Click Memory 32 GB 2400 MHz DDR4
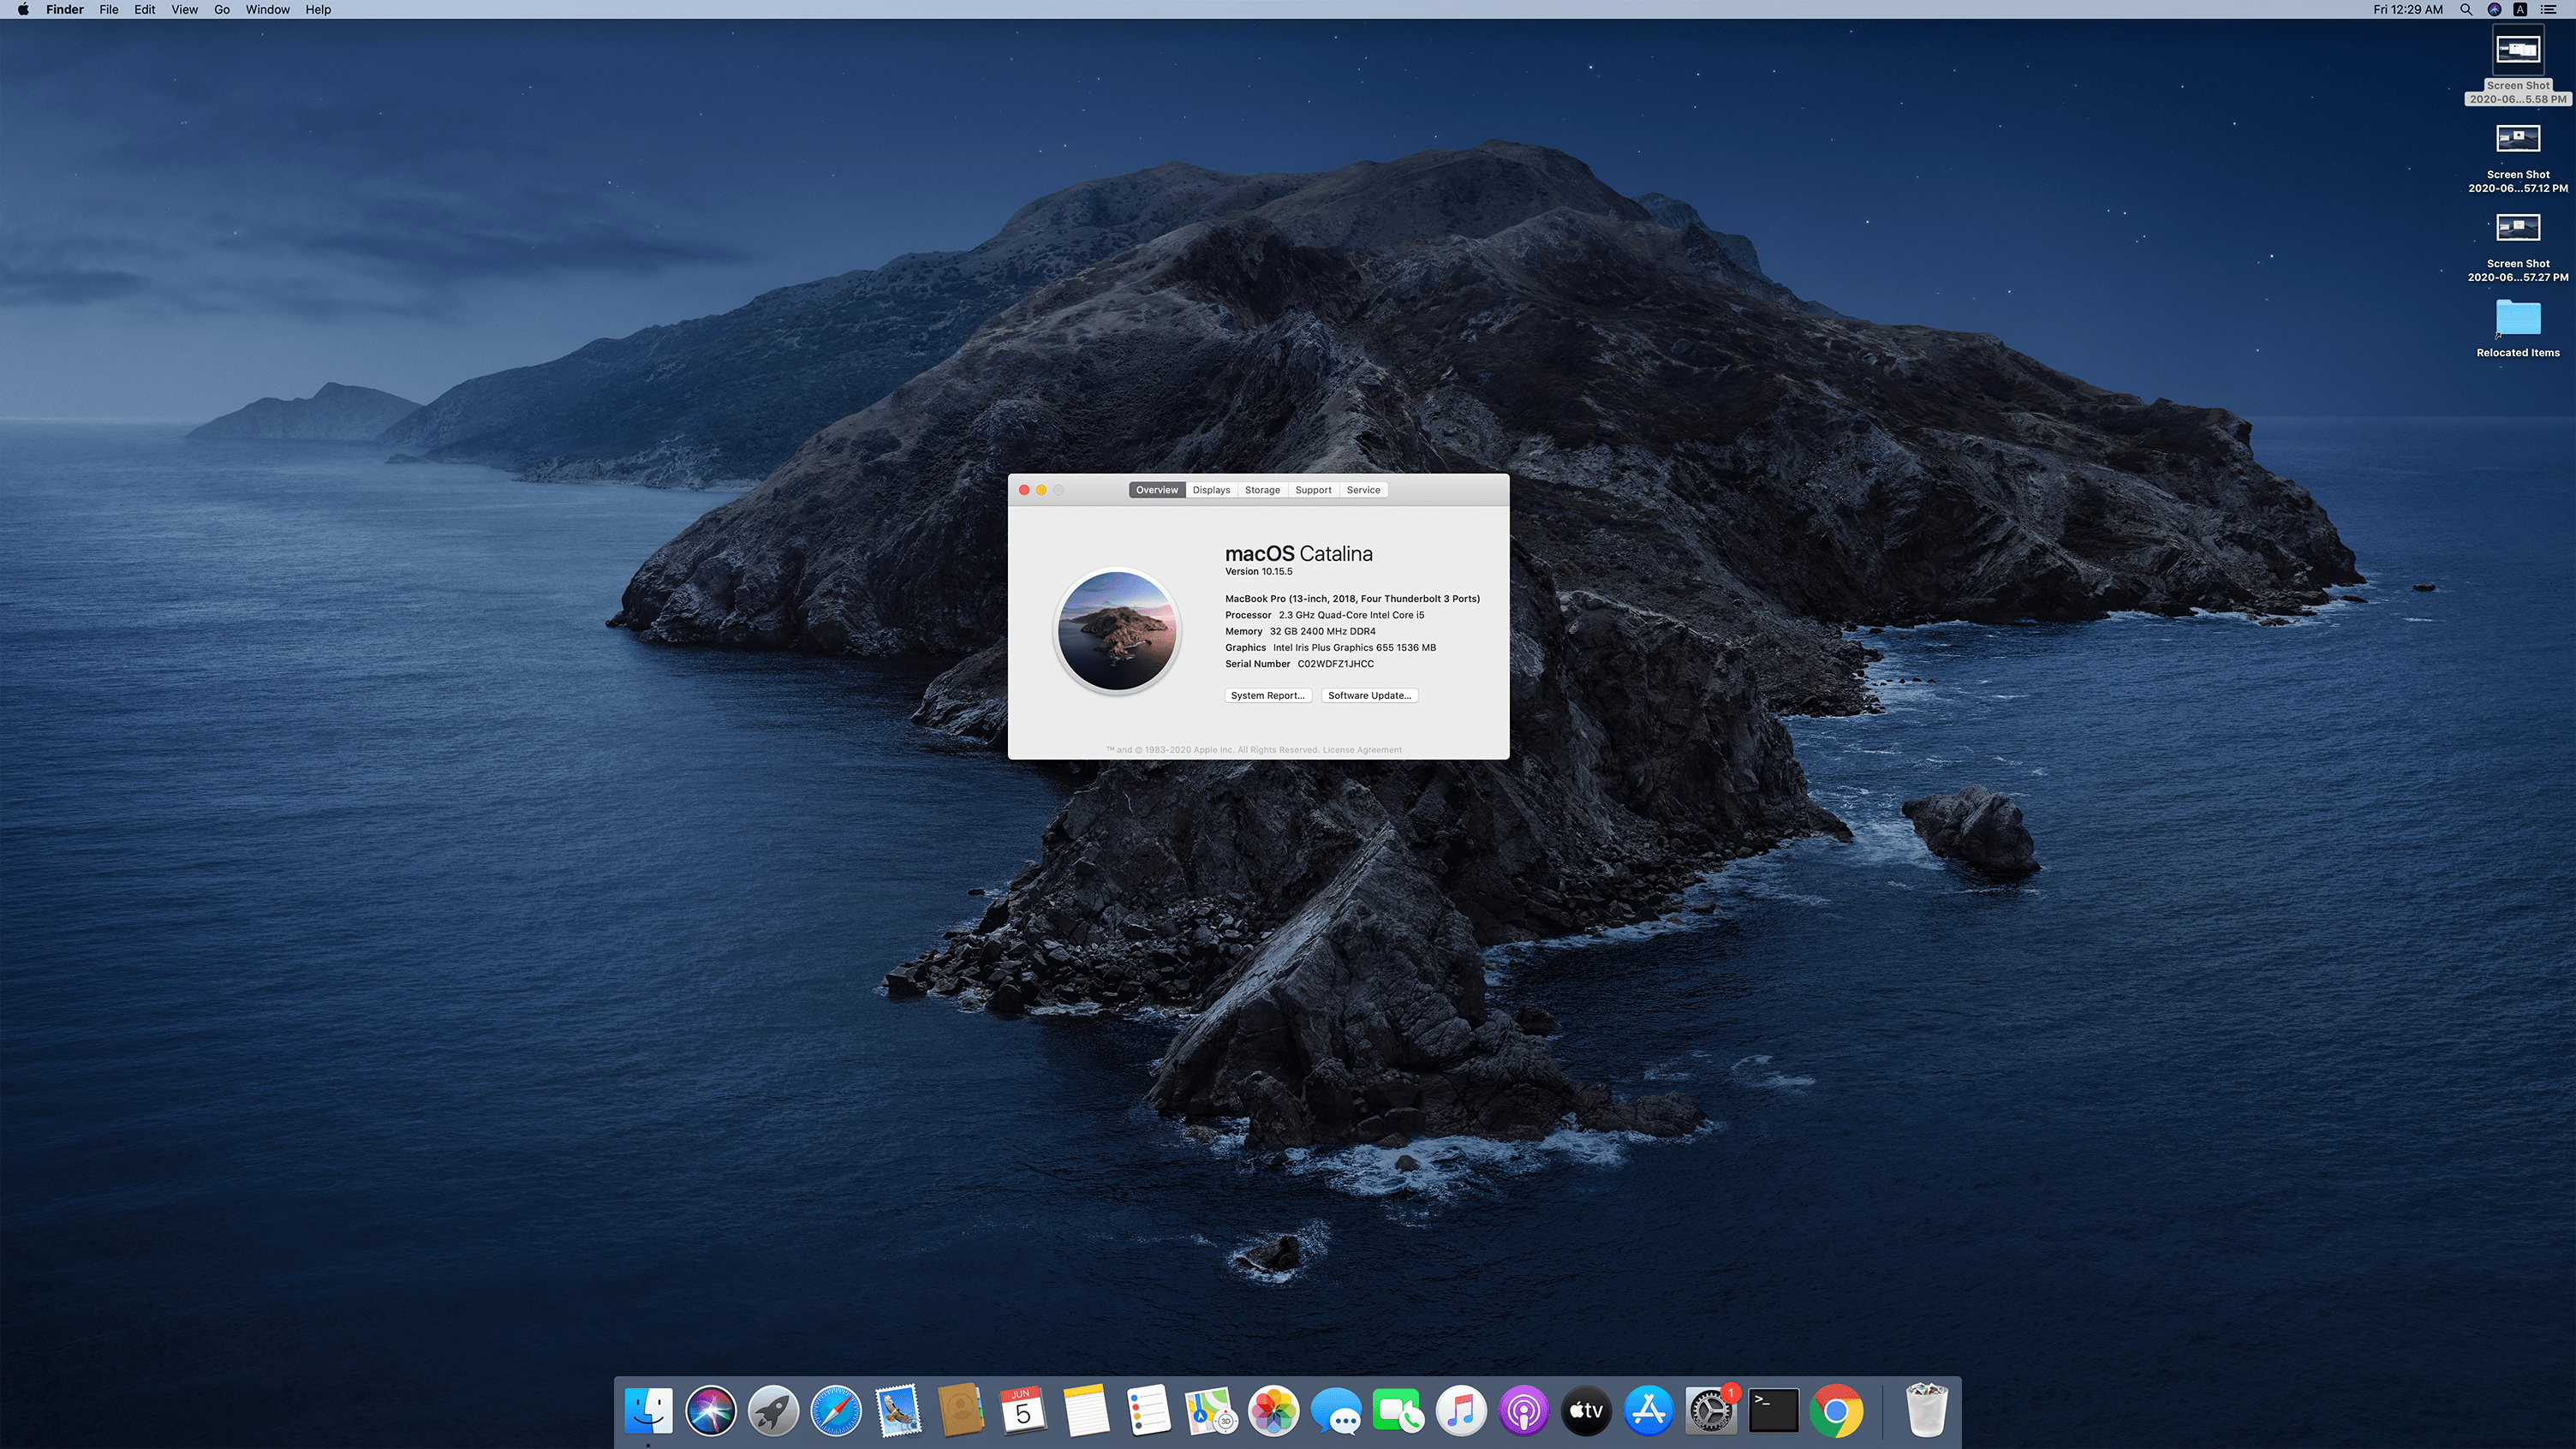Screen dimensions: 2576x1449 1300,631
